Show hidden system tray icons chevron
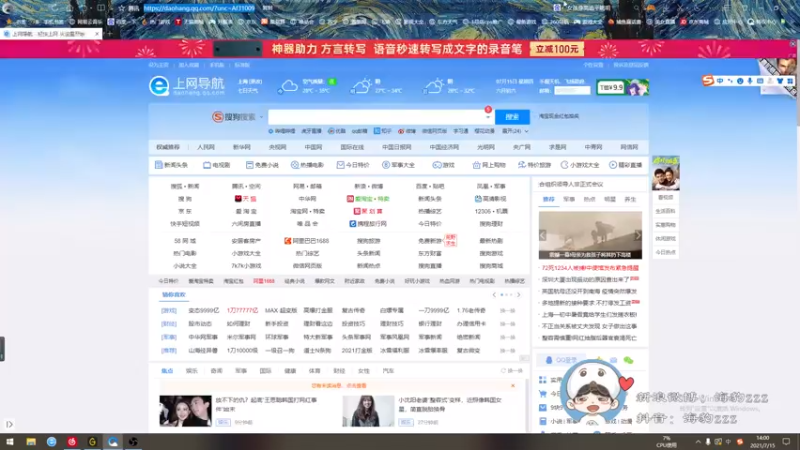 click(x=697, y=442)
